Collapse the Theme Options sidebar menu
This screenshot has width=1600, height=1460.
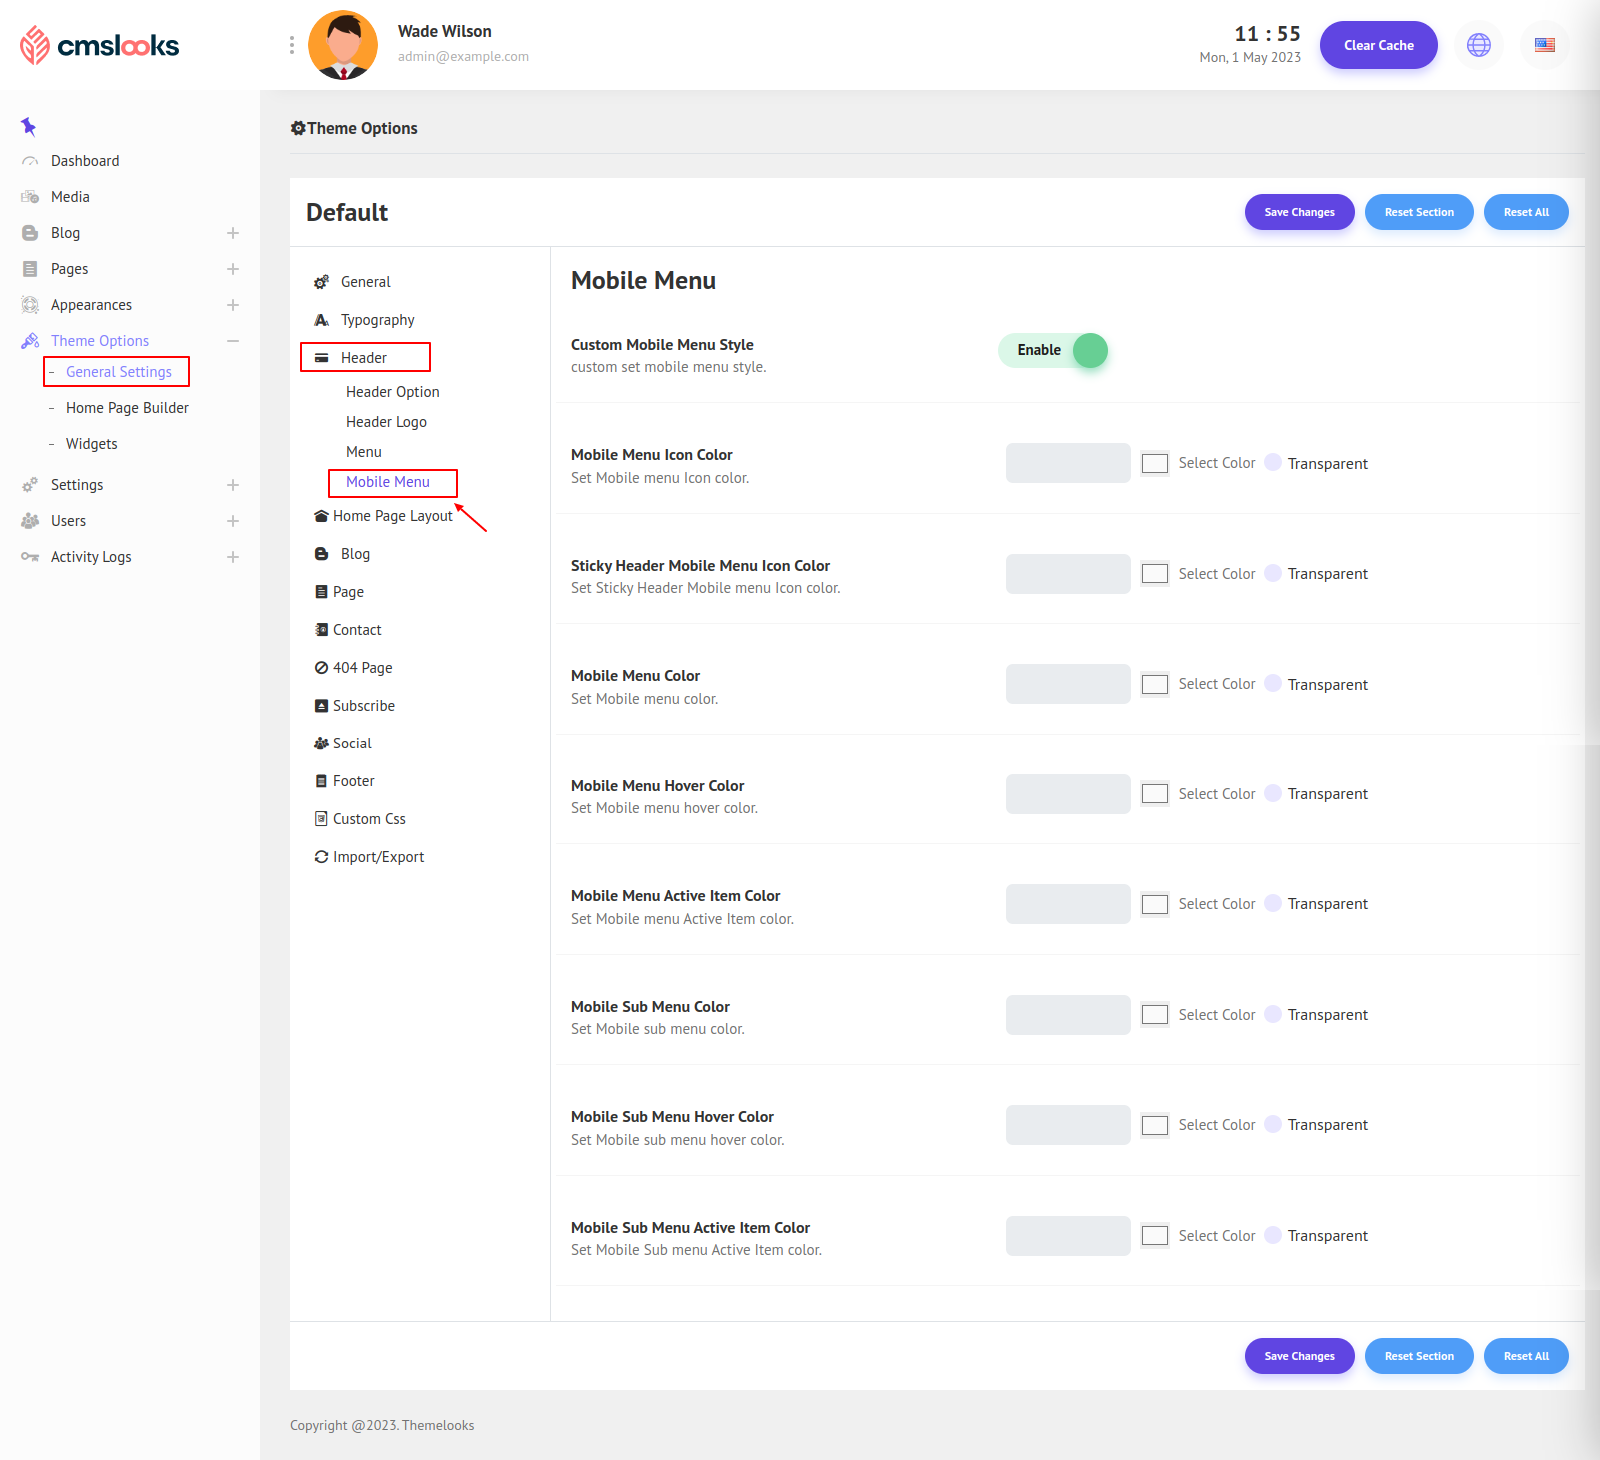(232, 341)
